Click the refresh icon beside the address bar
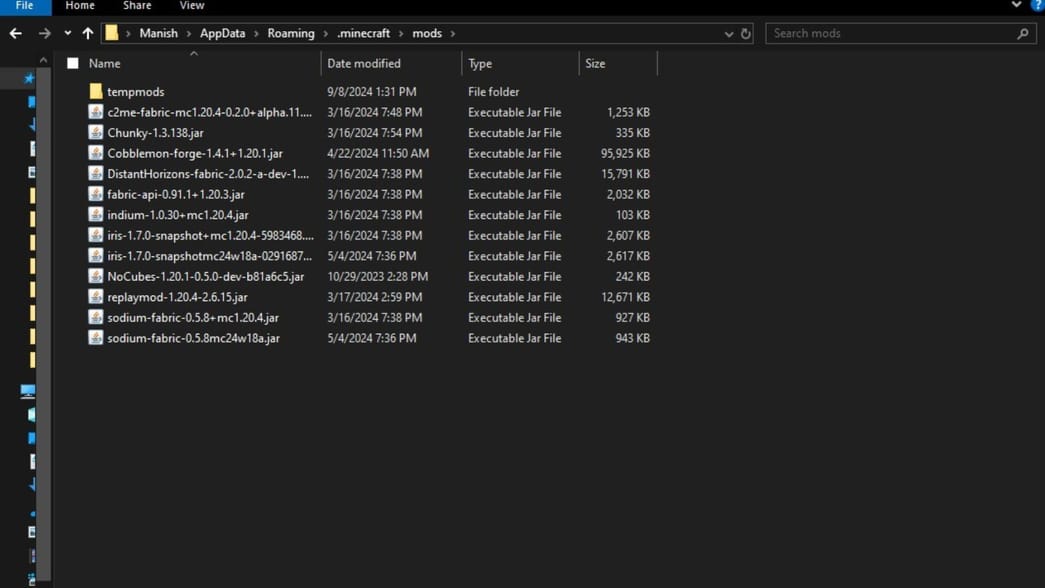The height and width of the screenshot is (588, 1045). (x=746, y=33)
